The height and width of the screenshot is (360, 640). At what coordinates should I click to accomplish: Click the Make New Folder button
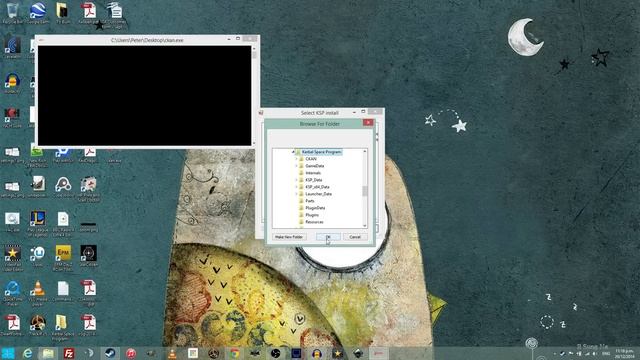coord(289,237)
